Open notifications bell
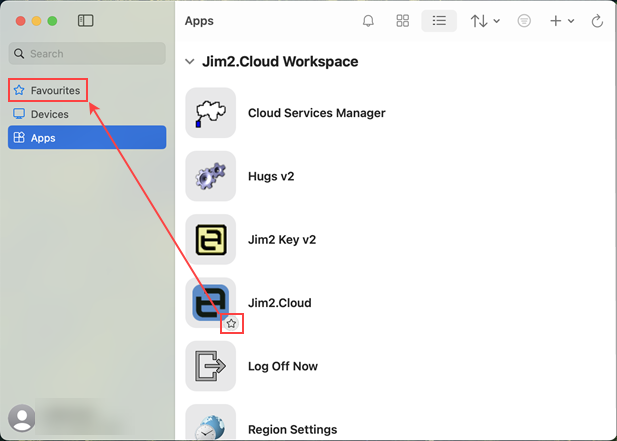 pyautogui.click(x=368, y=21)
